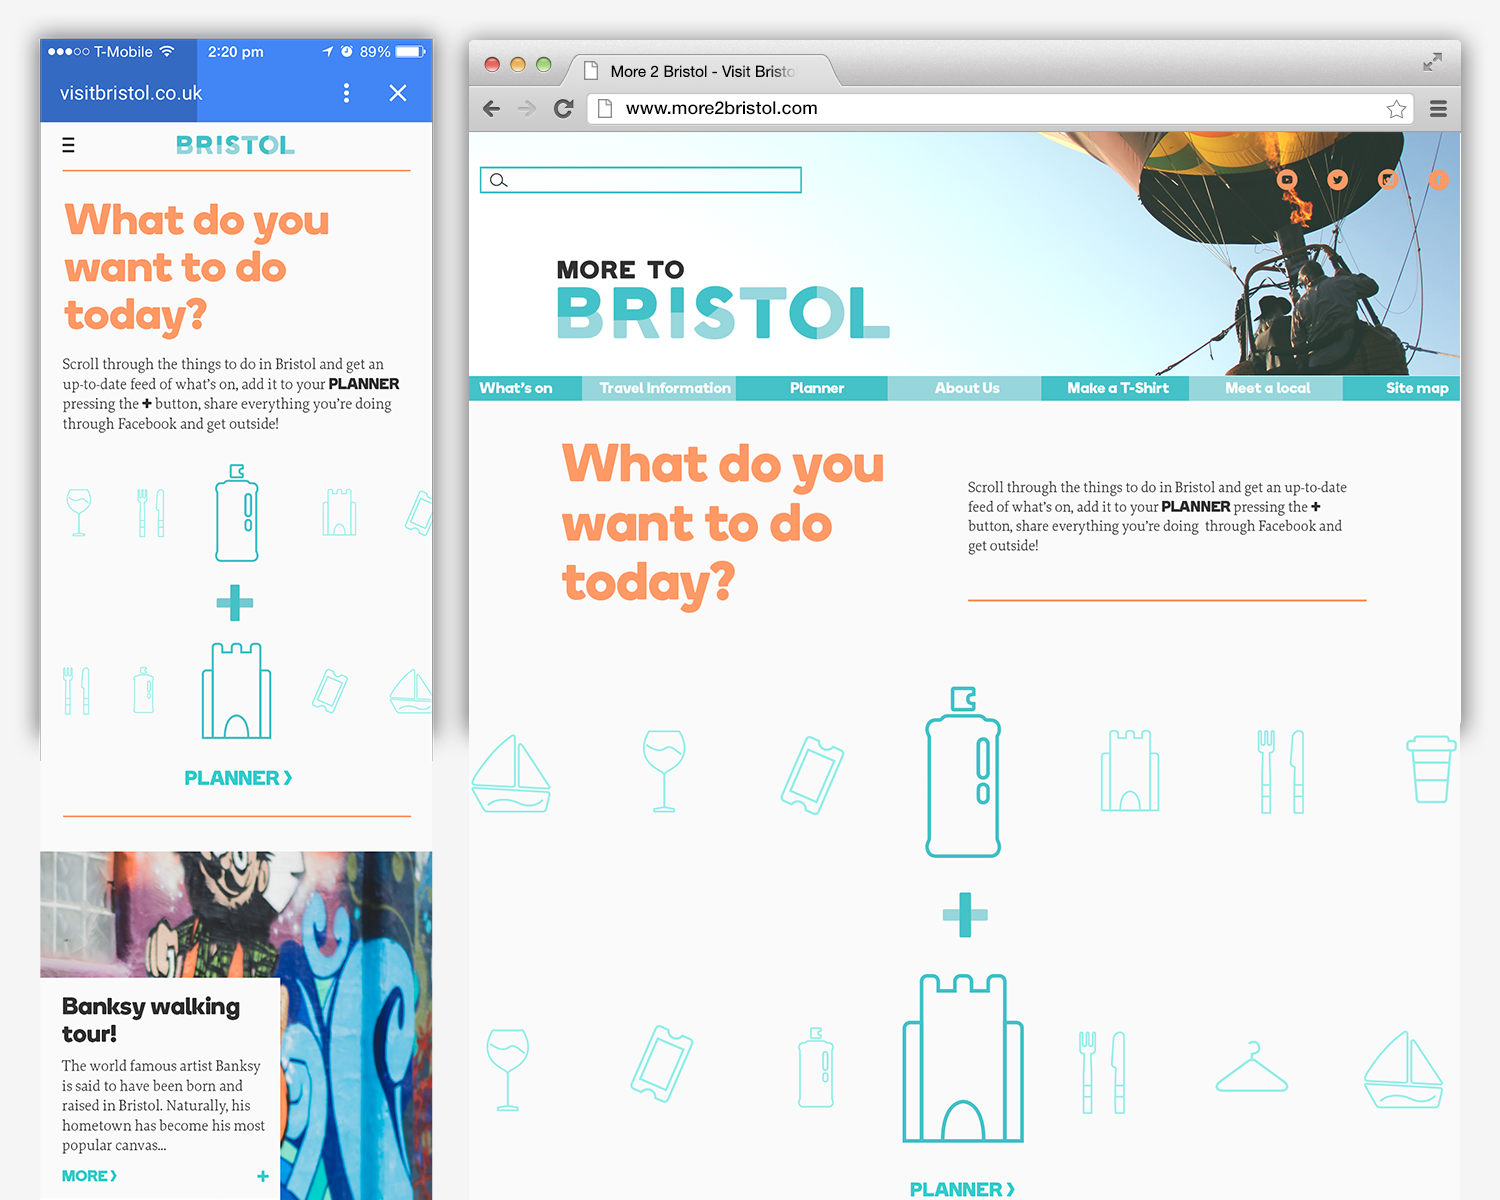Open the PLANNER link at the desktop page bottom

click(962, 1189)
